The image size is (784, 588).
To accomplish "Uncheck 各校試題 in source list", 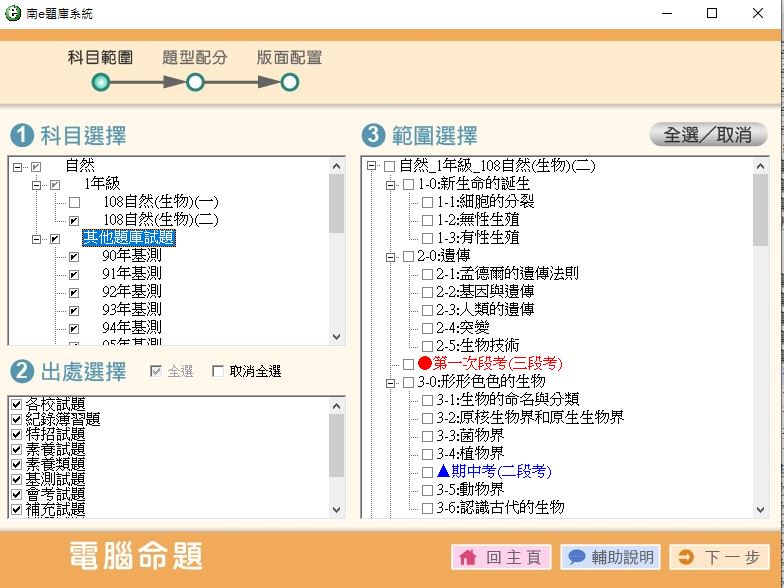I will click(x=15, y=403).
